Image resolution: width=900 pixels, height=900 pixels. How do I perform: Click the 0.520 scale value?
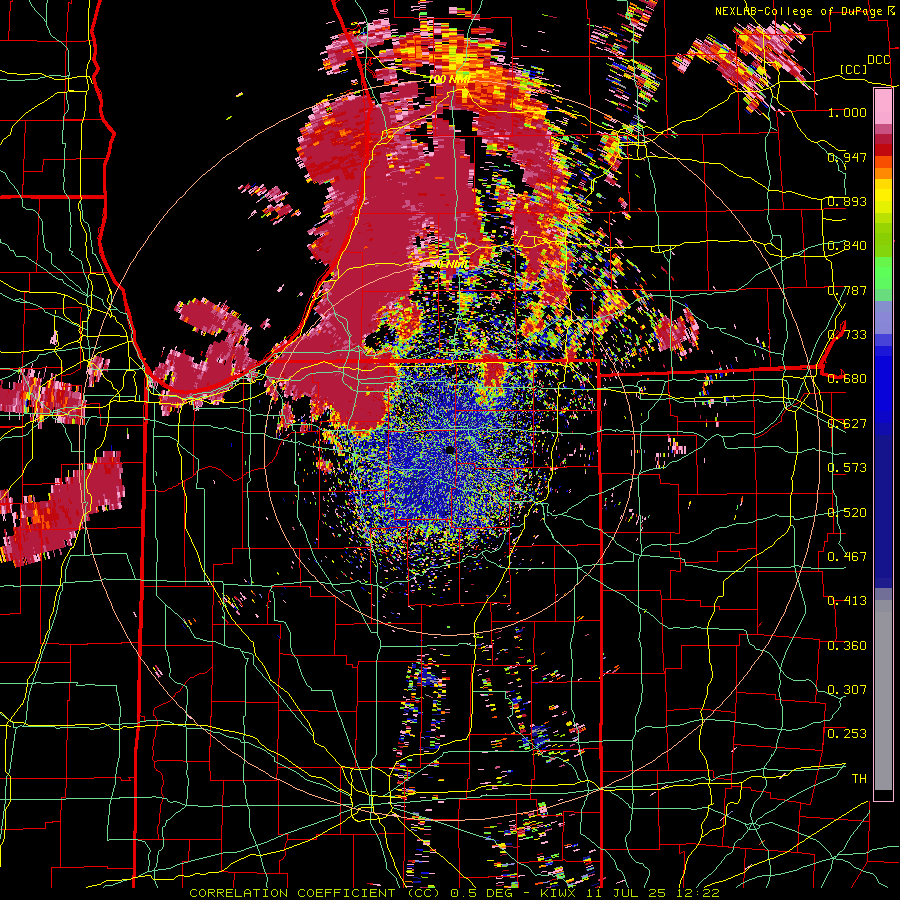[847, 512]
